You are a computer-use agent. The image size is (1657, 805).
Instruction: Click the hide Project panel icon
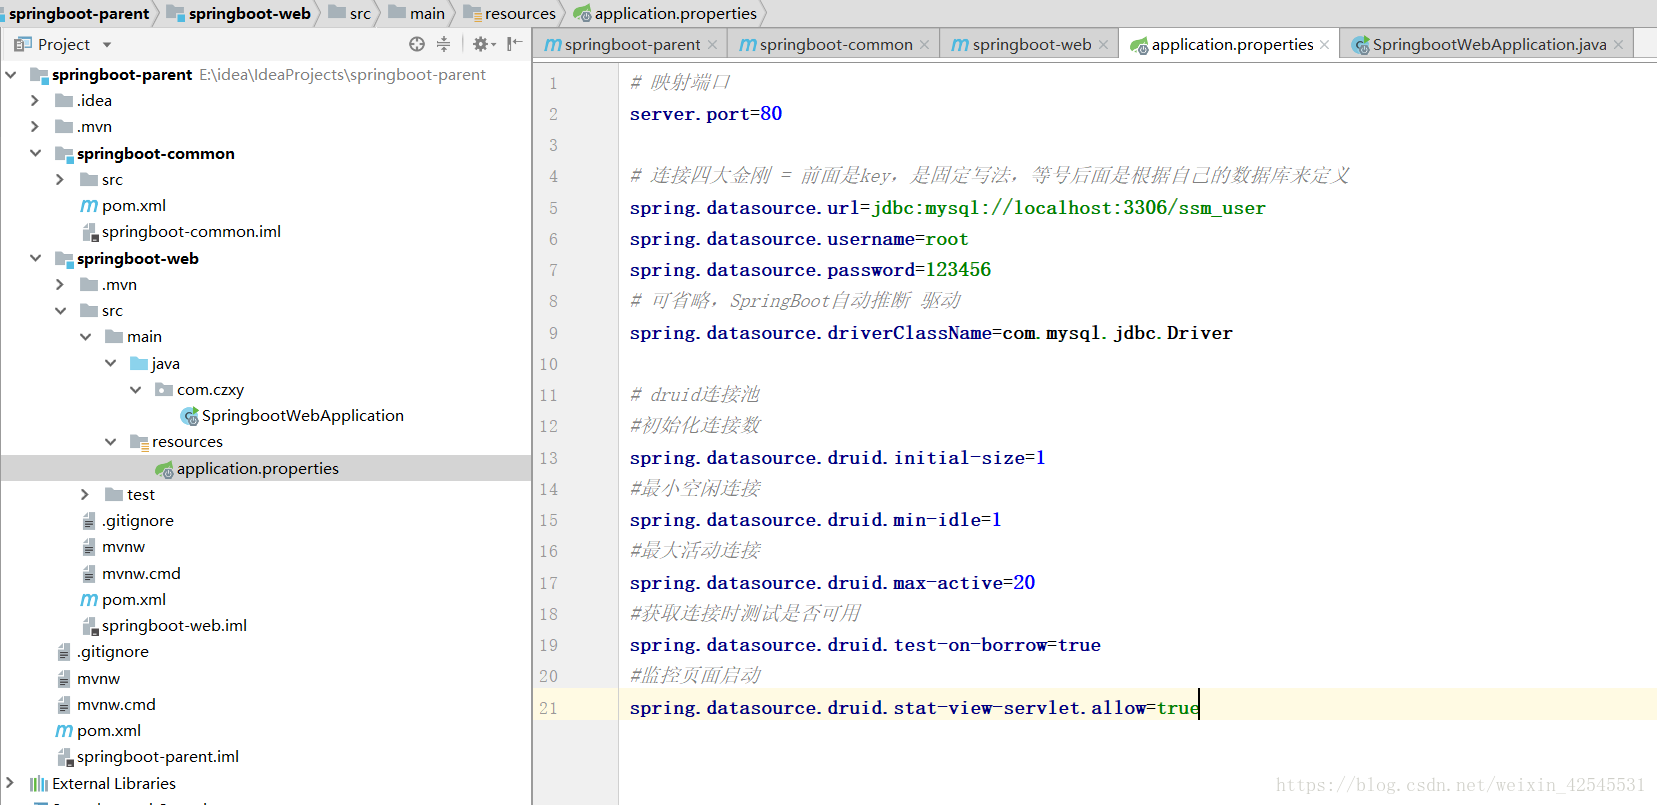coord(514,44)
